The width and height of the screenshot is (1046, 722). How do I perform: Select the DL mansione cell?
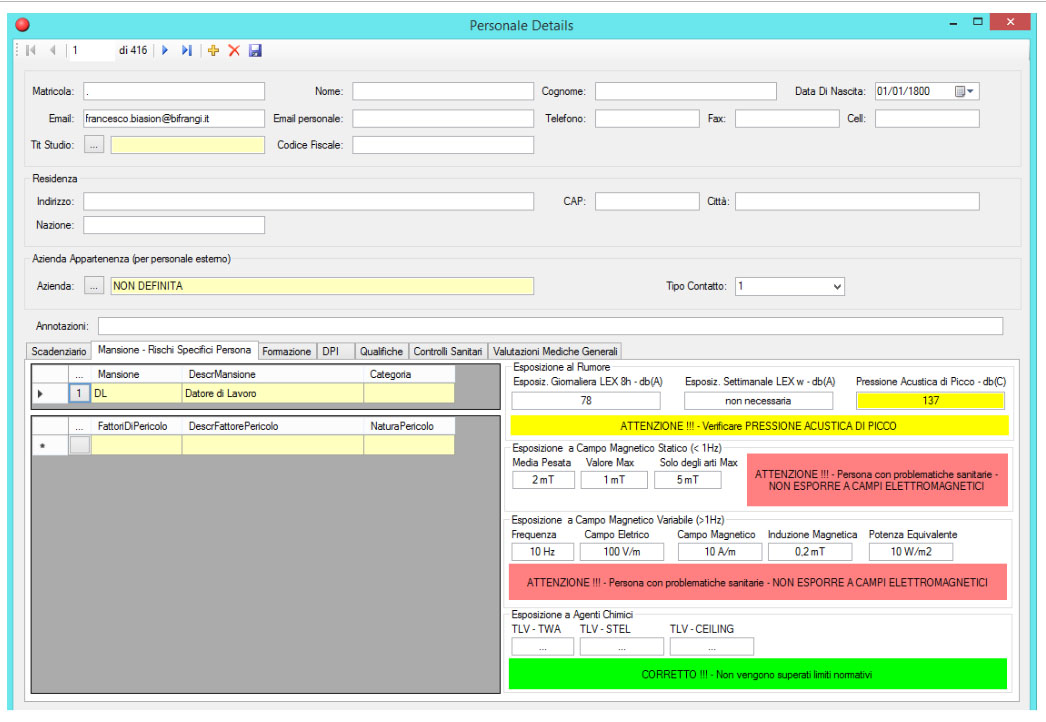(x=136, y=393)
